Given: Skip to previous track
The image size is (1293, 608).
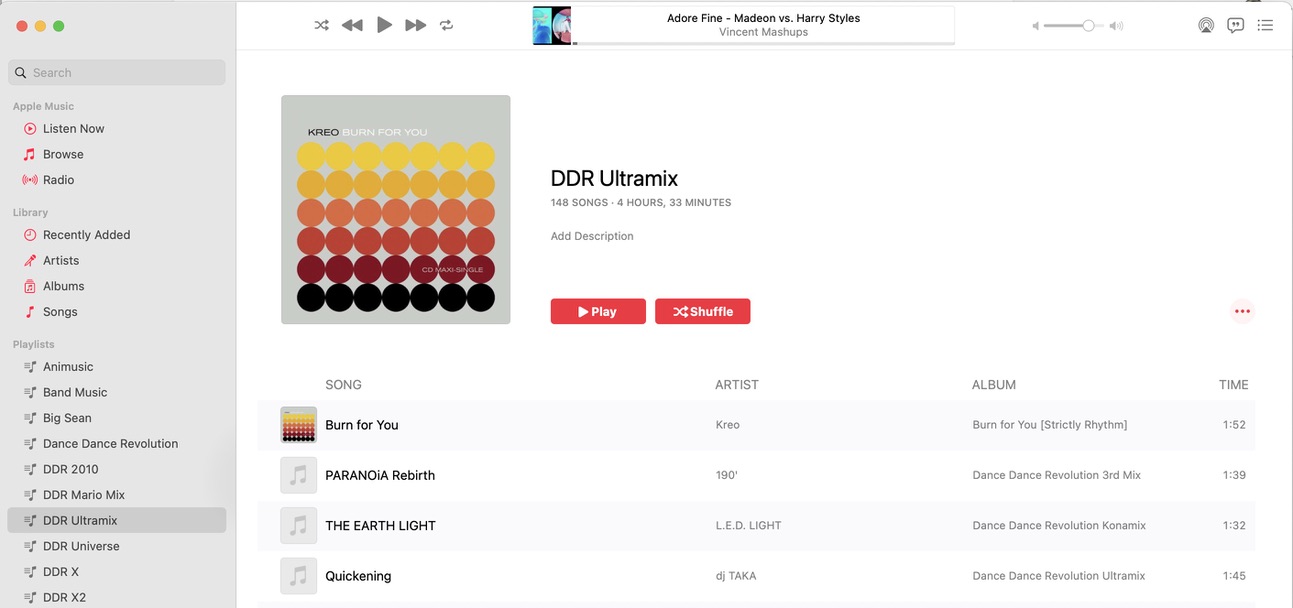Looking at the screenshot, I should coord(352,25).
